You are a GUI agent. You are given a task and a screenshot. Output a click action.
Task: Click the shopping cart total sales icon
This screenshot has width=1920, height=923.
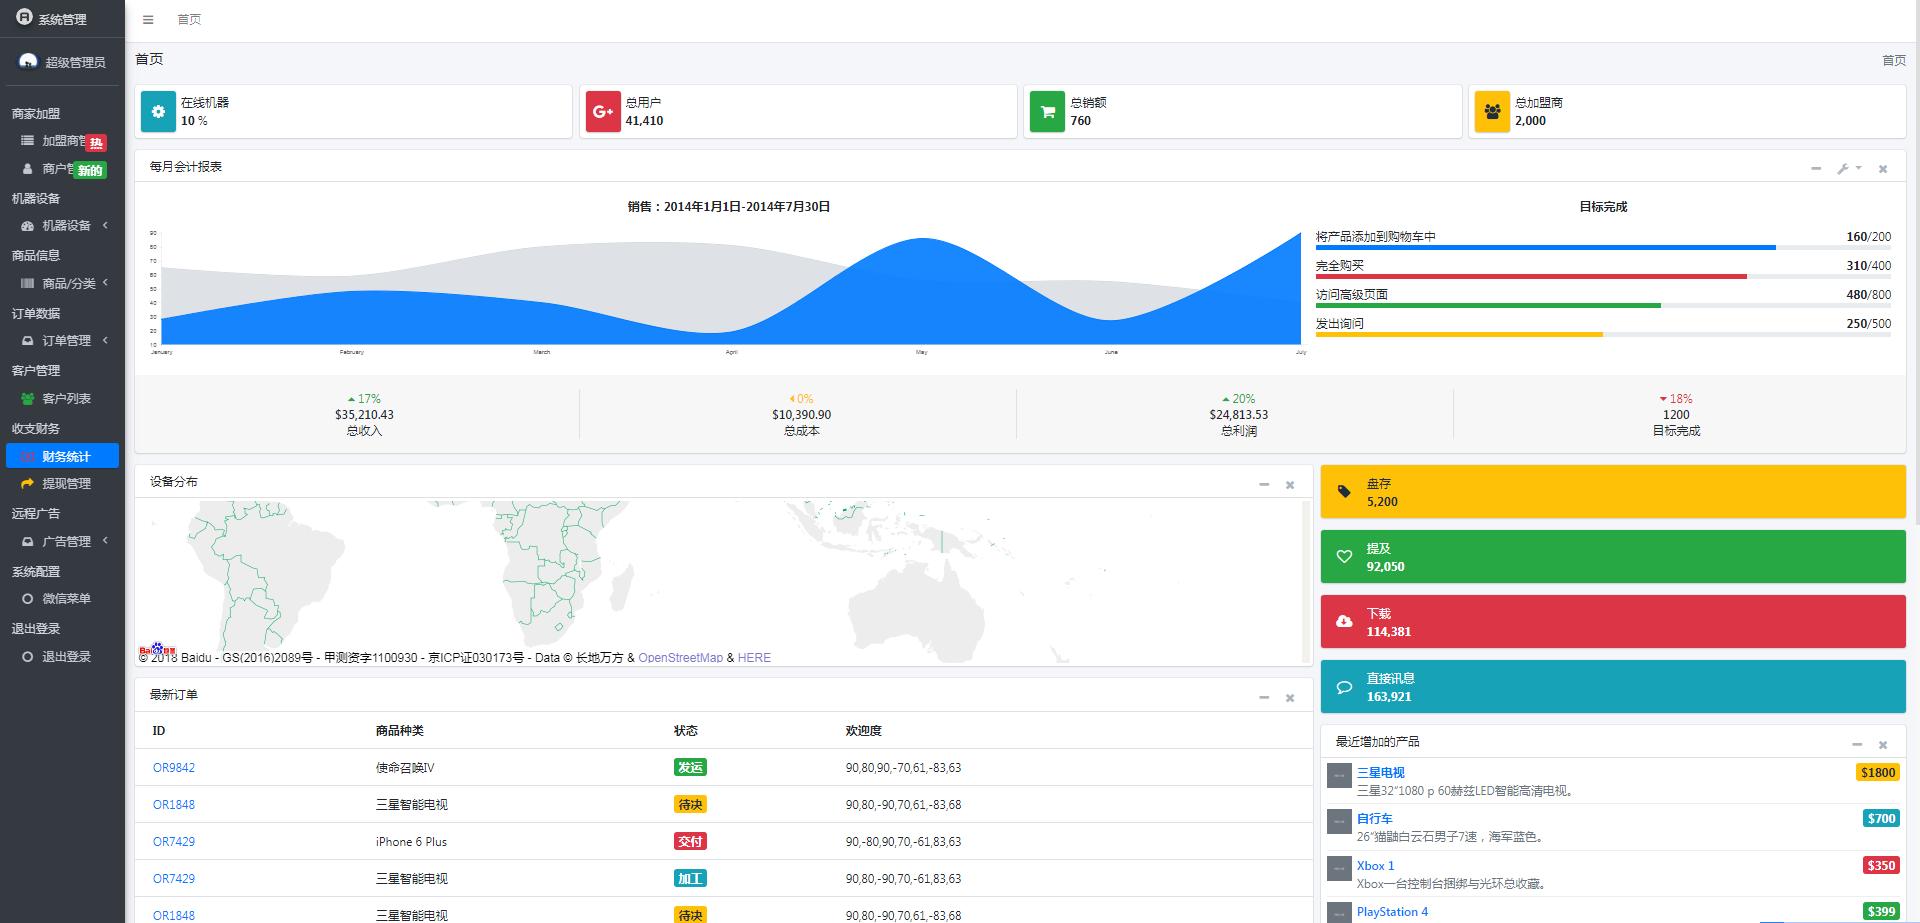tap(1047, 112)
